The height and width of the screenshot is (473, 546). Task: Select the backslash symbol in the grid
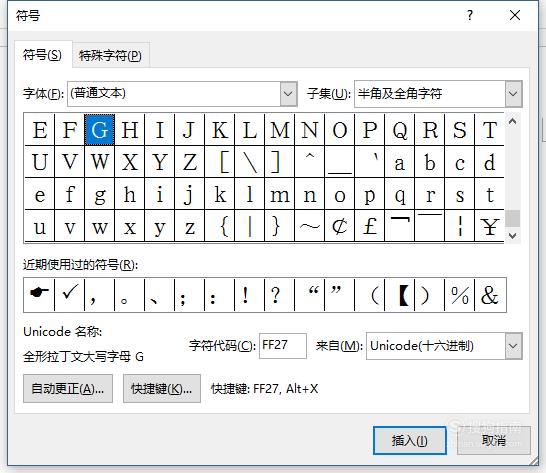tap(250, 162)
